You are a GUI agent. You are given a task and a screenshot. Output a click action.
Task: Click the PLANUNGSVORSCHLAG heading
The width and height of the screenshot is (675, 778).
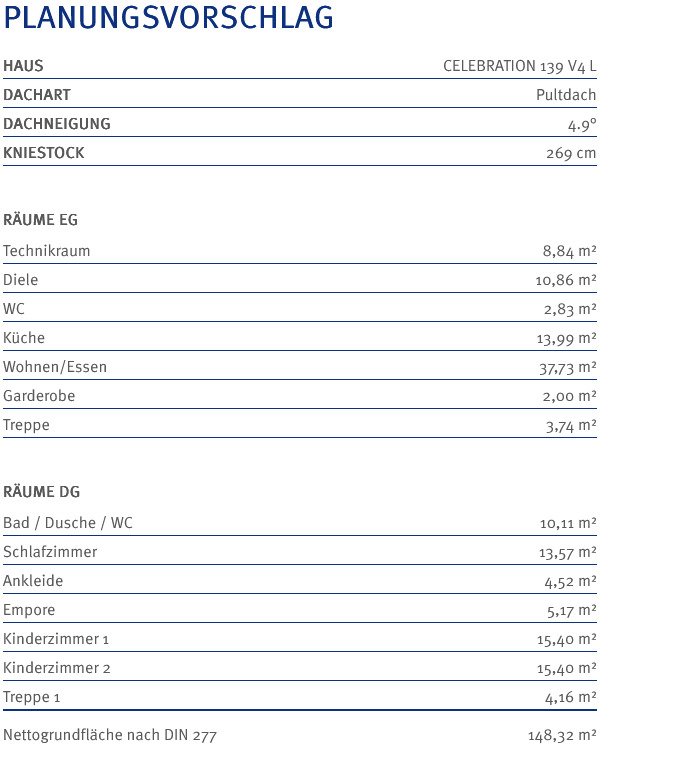[x=168, y=18]
